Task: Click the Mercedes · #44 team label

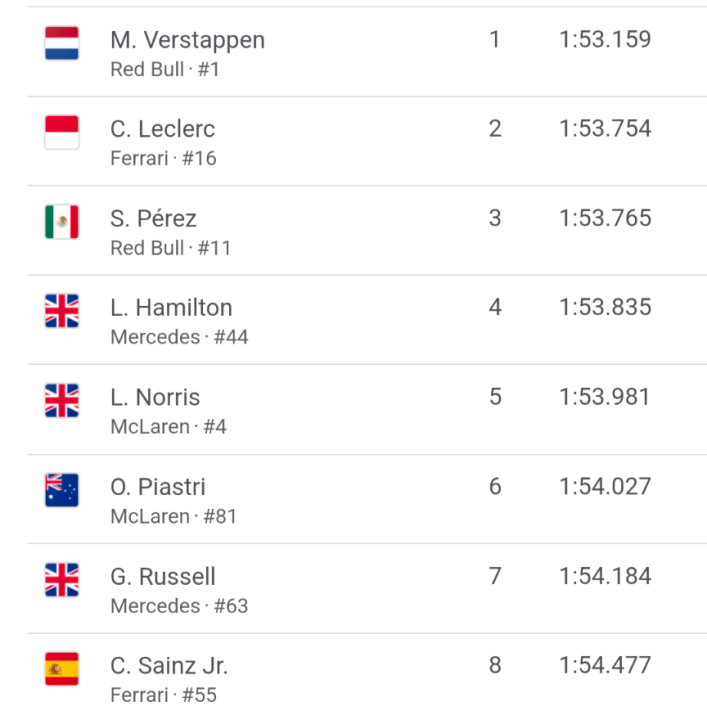Action: [x=179, y=337]
